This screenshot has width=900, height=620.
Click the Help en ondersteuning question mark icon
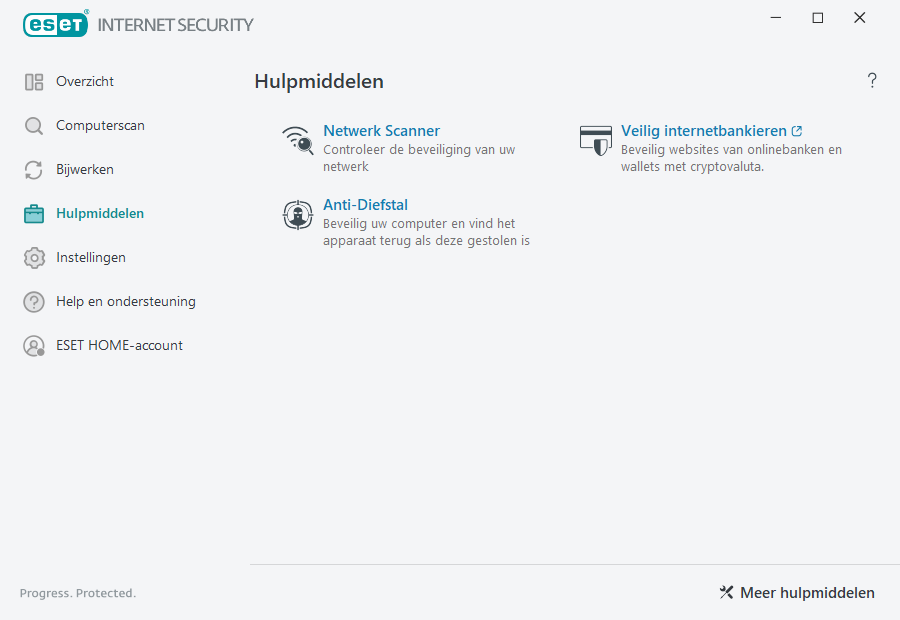33,301
